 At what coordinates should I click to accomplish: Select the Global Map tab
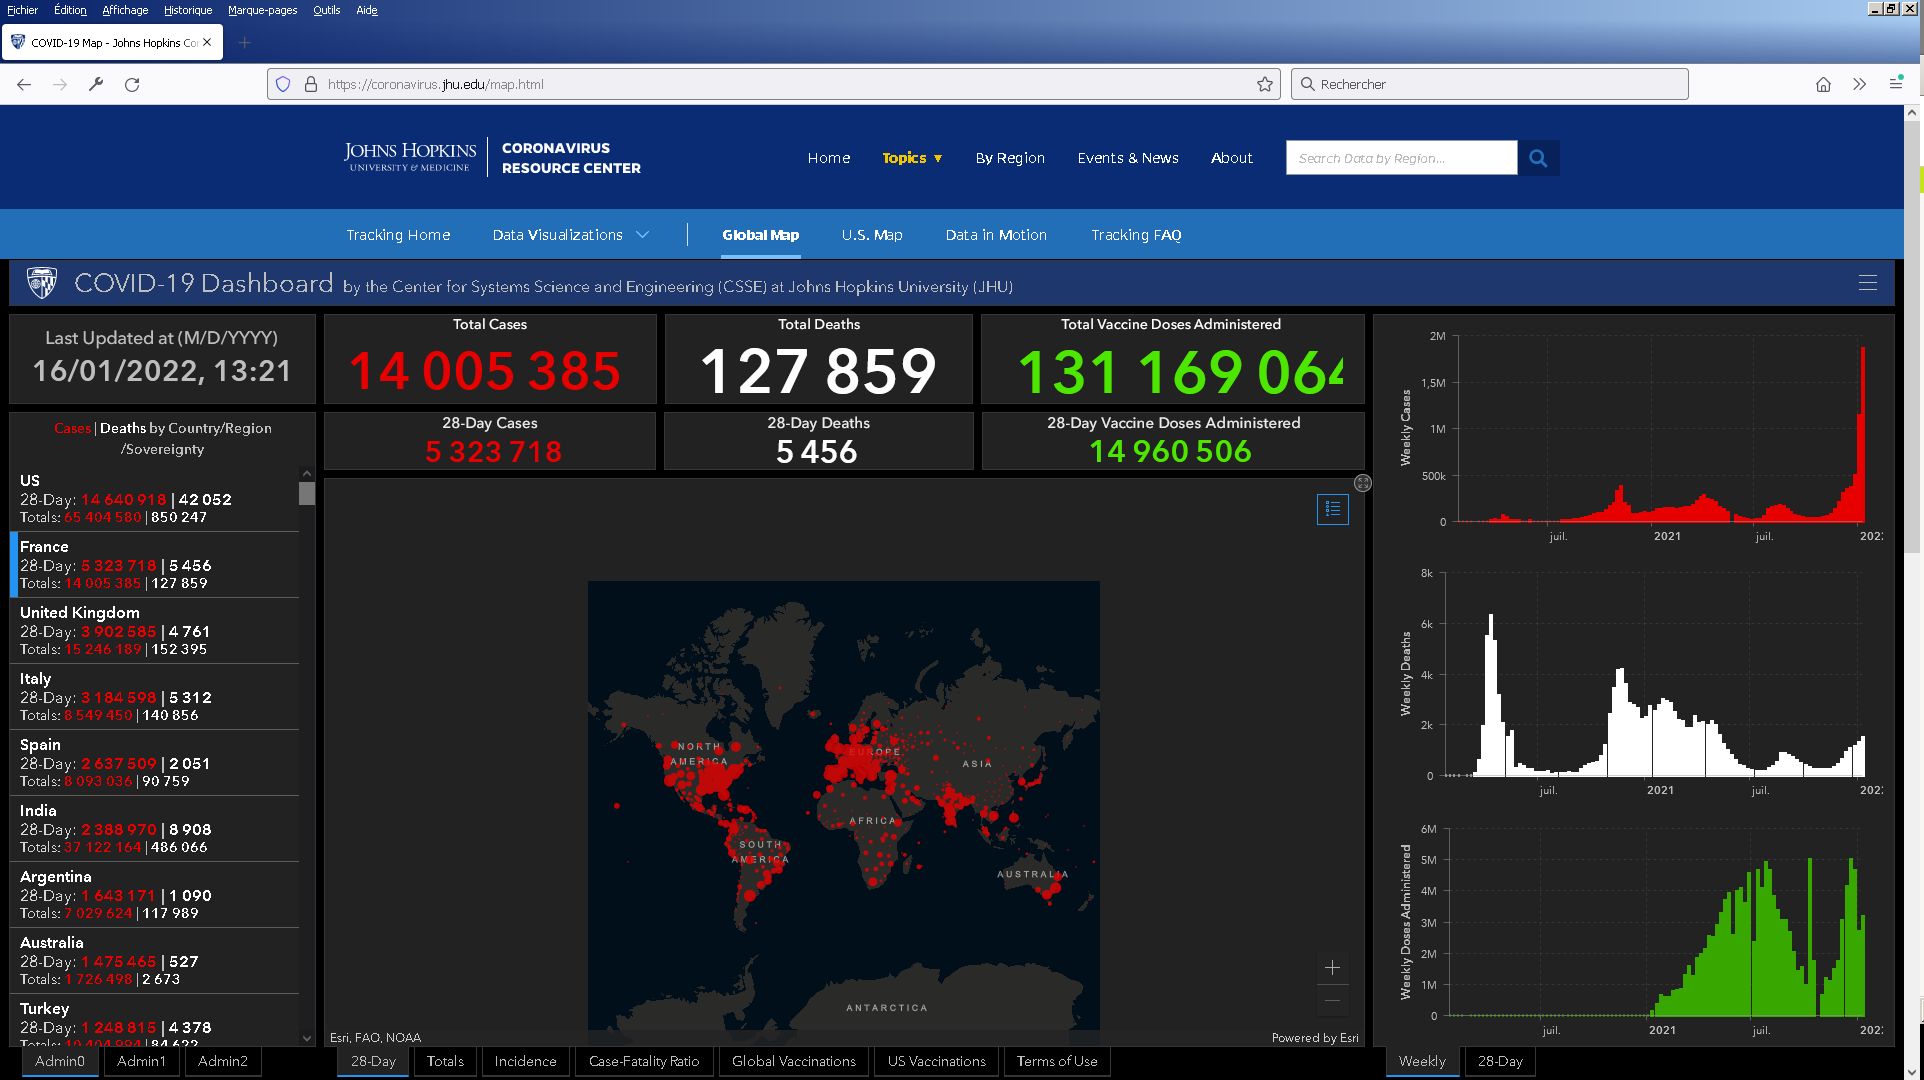[x=761, y=235]
